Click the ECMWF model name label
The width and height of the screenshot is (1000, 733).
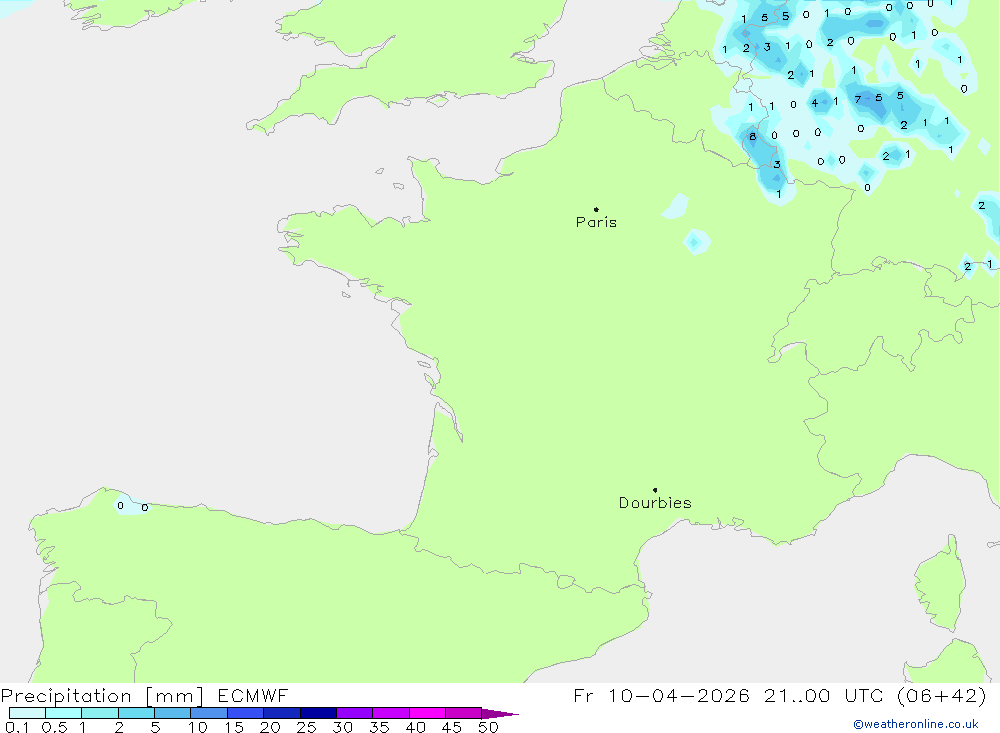click(252, 696)
